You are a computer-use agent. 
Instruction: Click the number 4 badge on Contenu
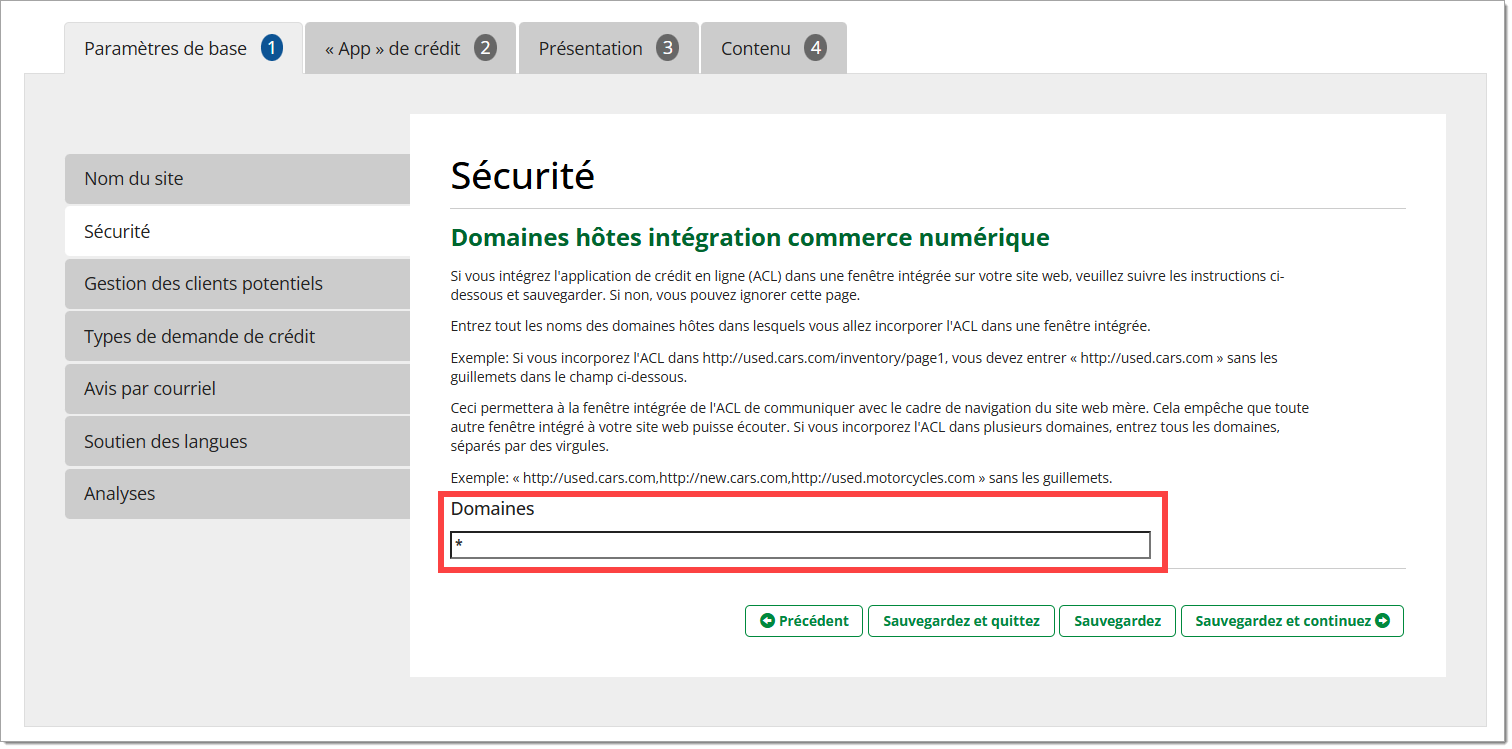coord(815,48)
